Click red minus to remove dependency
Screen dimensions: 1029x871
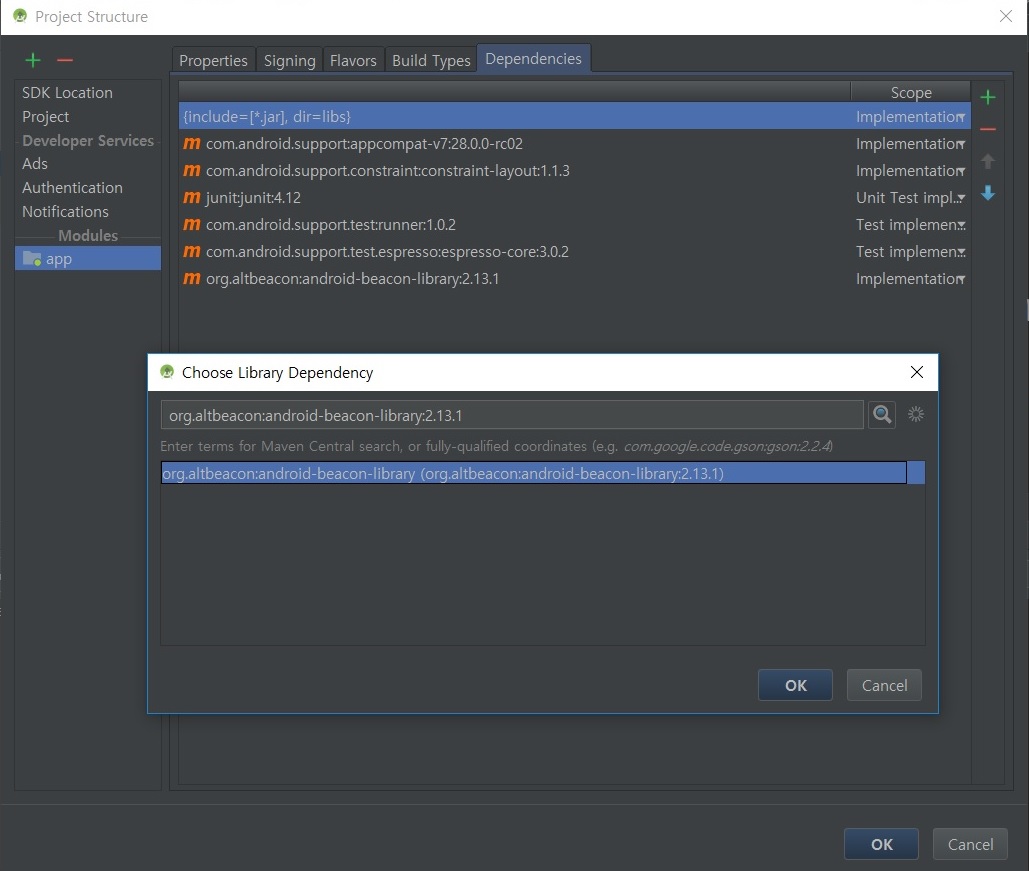tap(988, 130)
